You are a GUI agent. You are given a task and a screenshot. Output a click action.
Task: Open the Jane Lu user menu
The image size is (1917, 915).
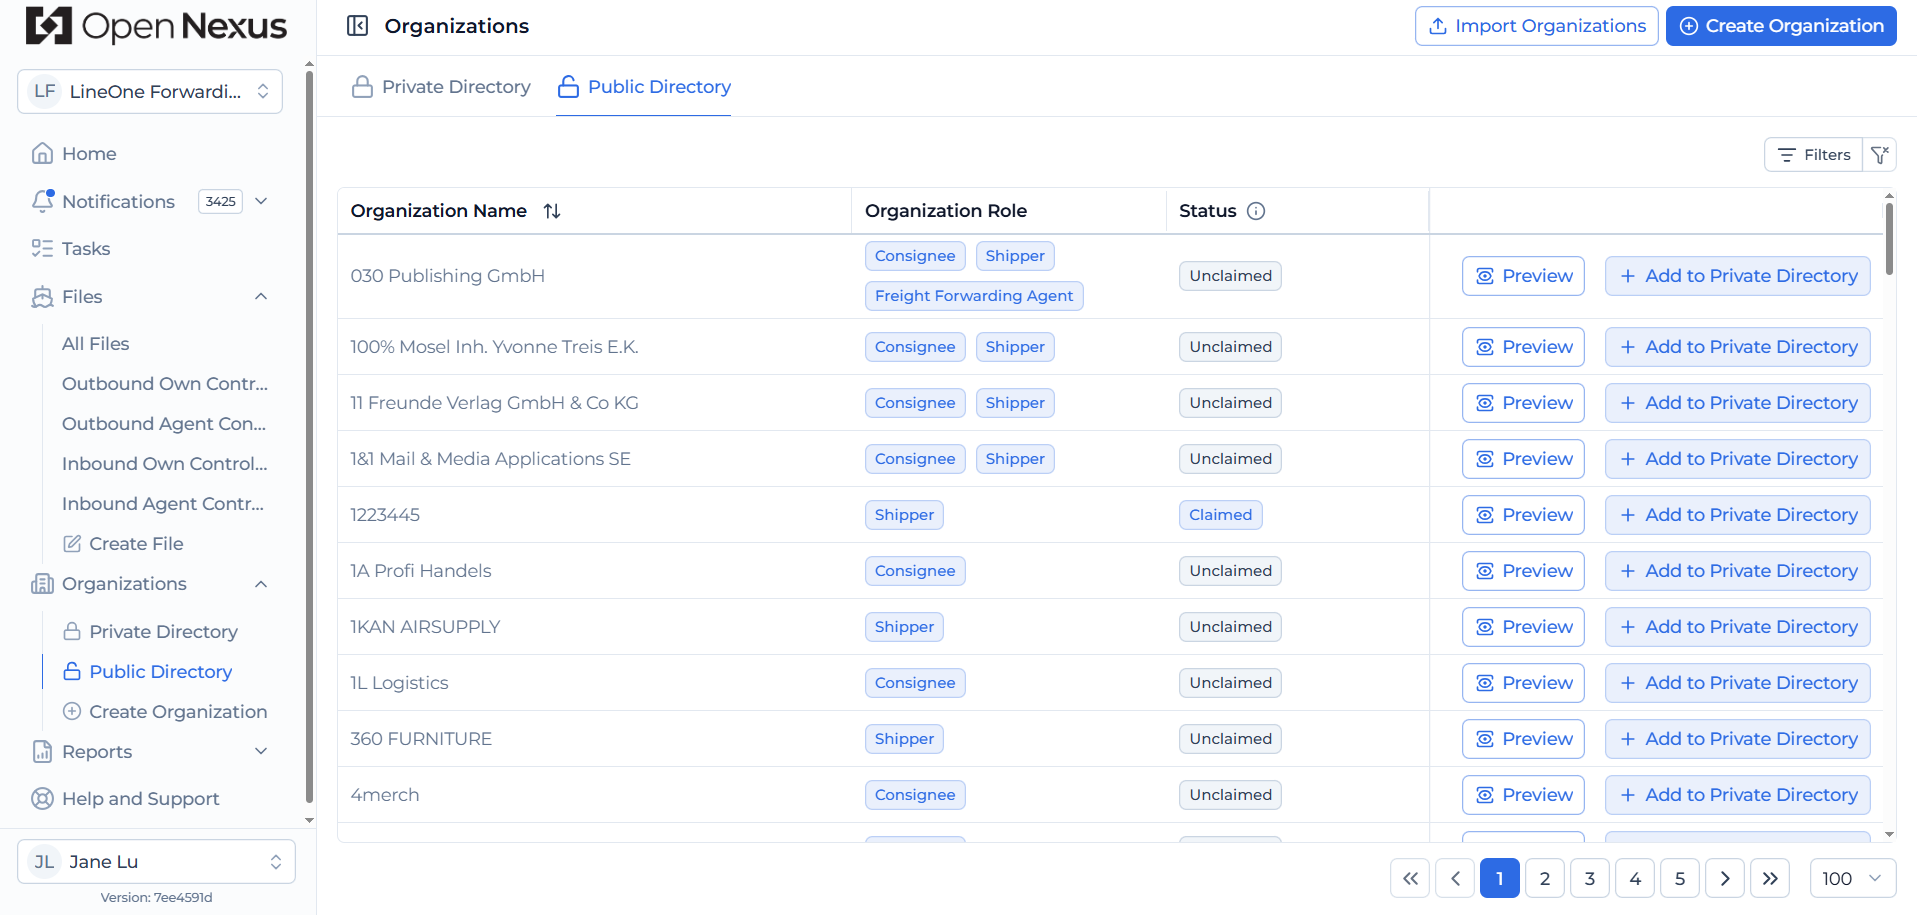pos(156,862)
